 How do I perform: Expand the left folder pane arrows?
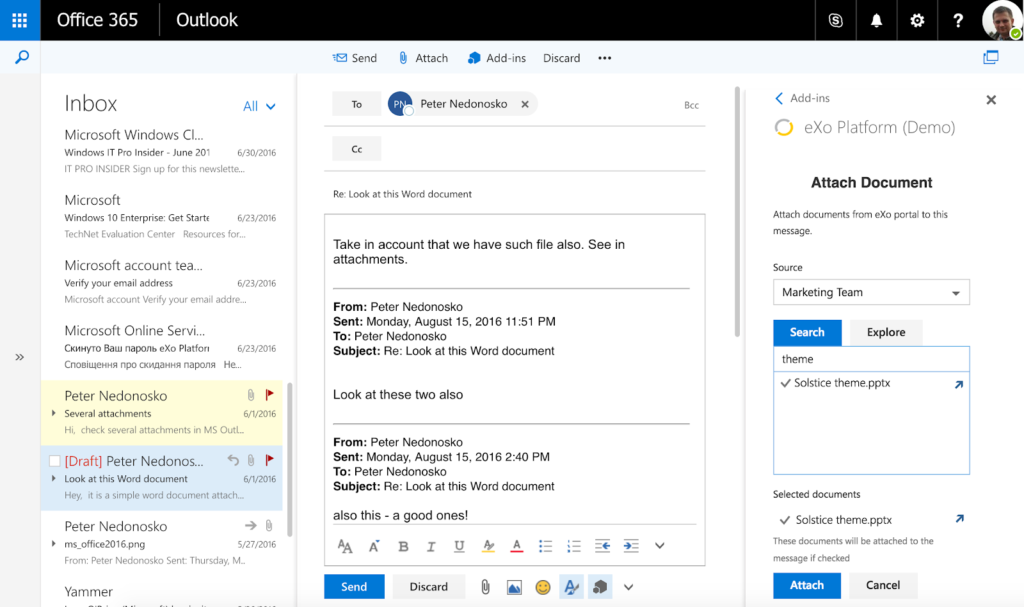(20, 357)
